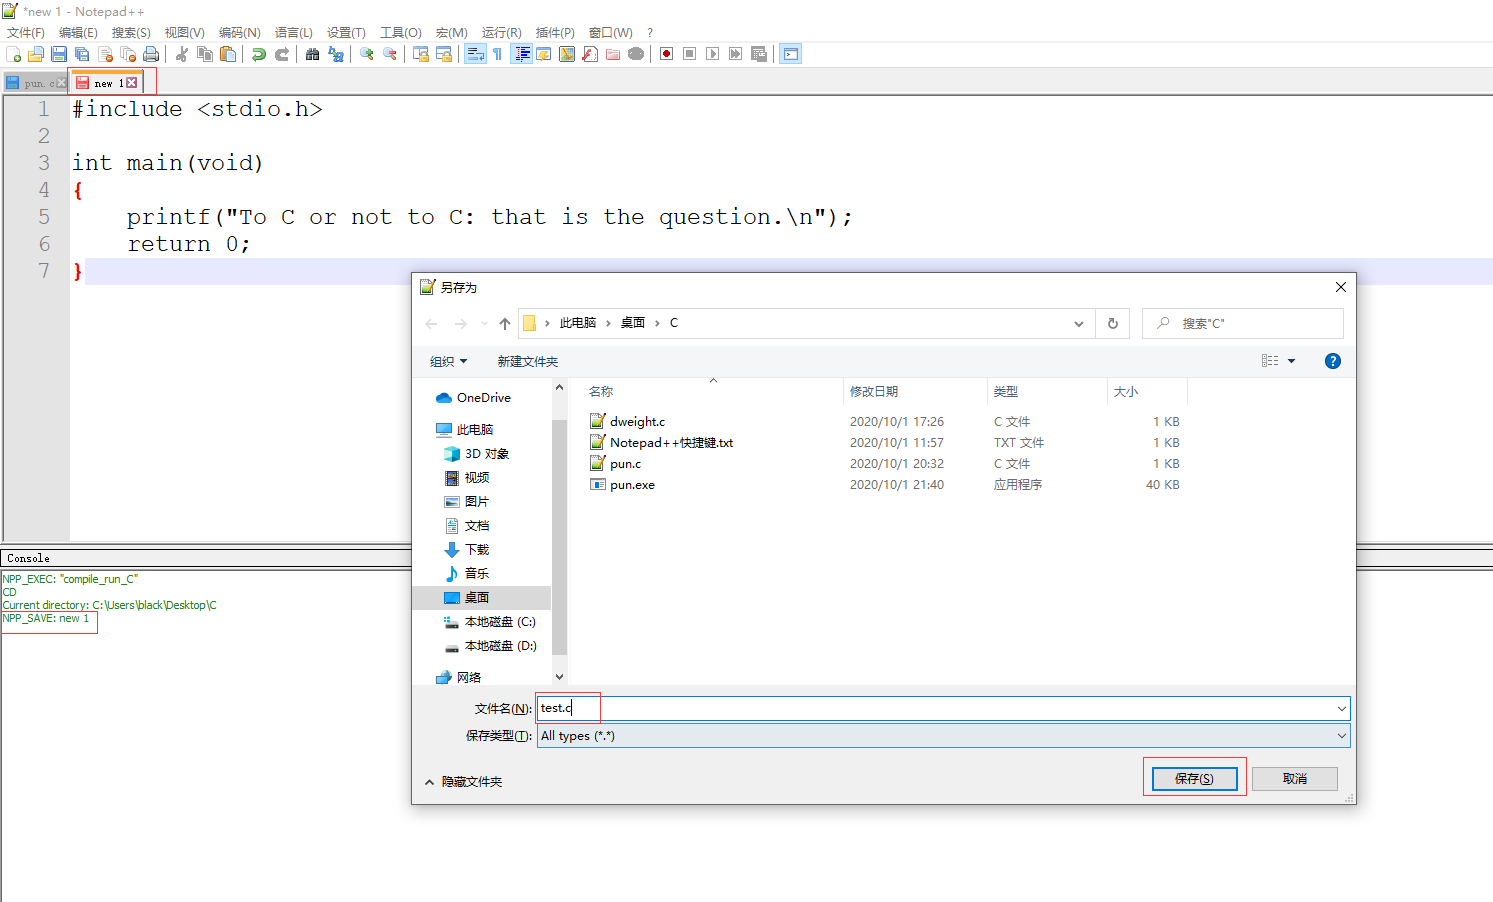1493x902 pixels.
Task: Expand the file name combo box arrow
Action: (x=1343, y=708)
